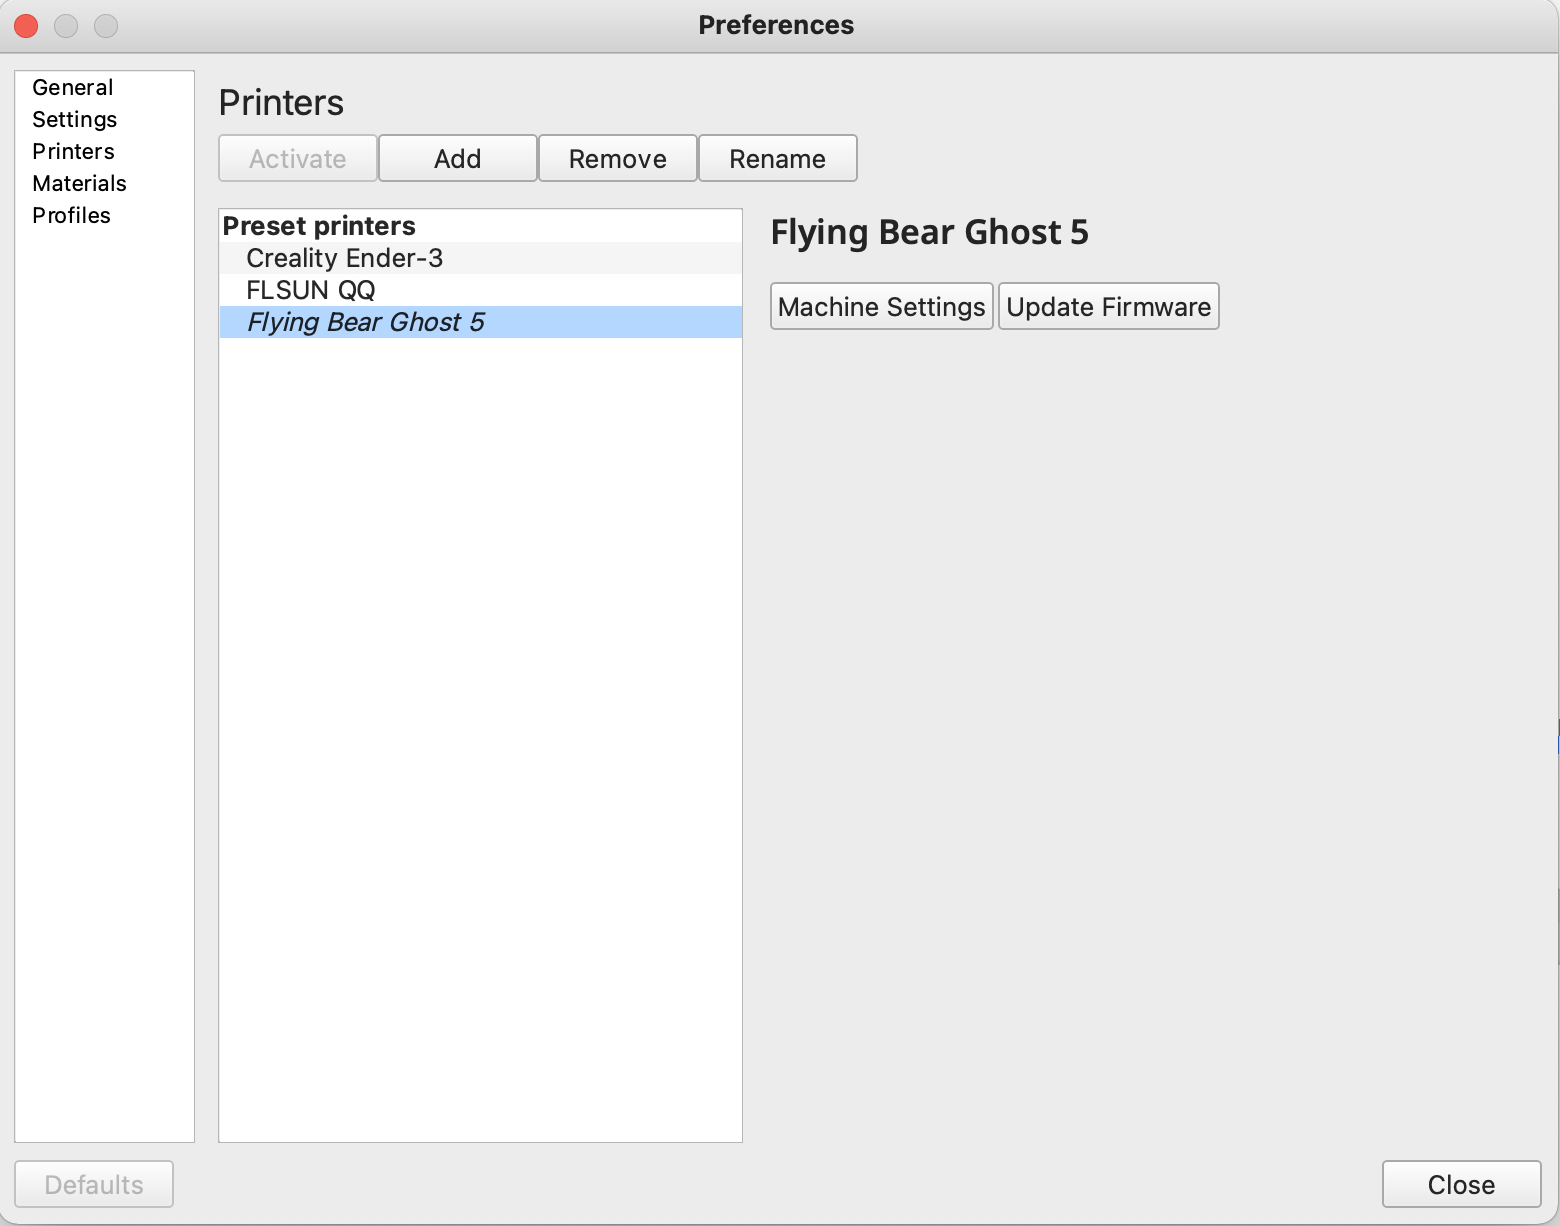Screen dimensions: 1560x1226
Task: Select the Printers section in sidebar
Action: click(x=73, y=151)
